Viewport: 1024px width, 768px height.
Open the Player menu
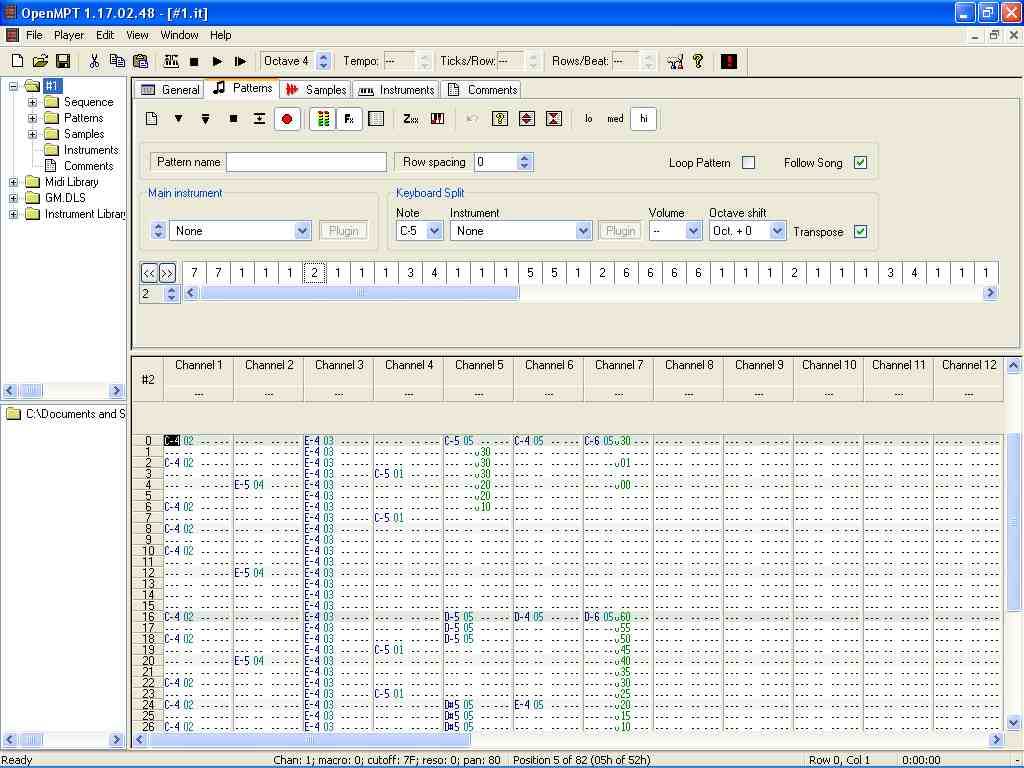pyautogui.click(x=69, y=35)
